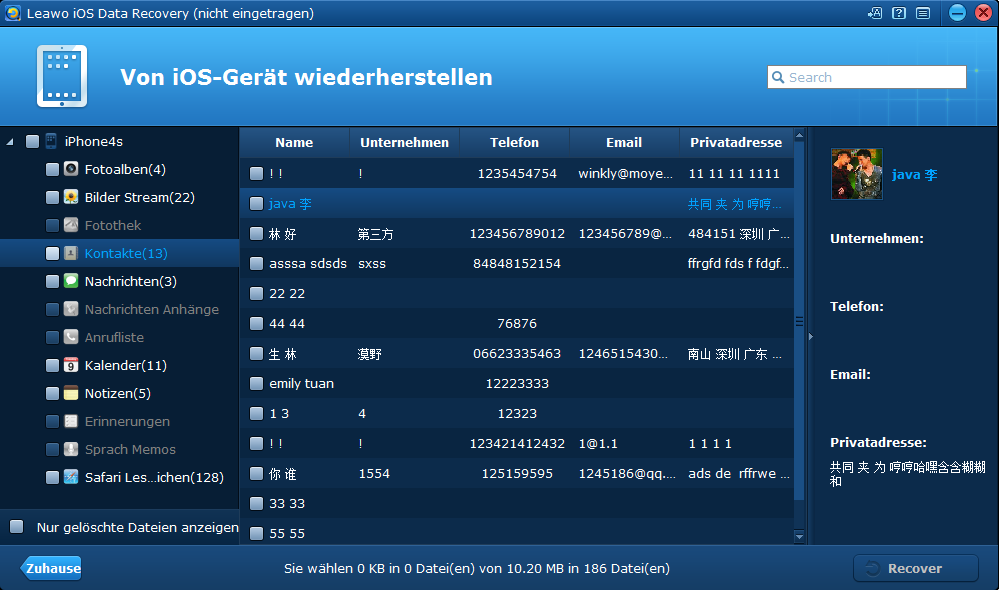Open the help question mark icon

[x=899, y=13]
